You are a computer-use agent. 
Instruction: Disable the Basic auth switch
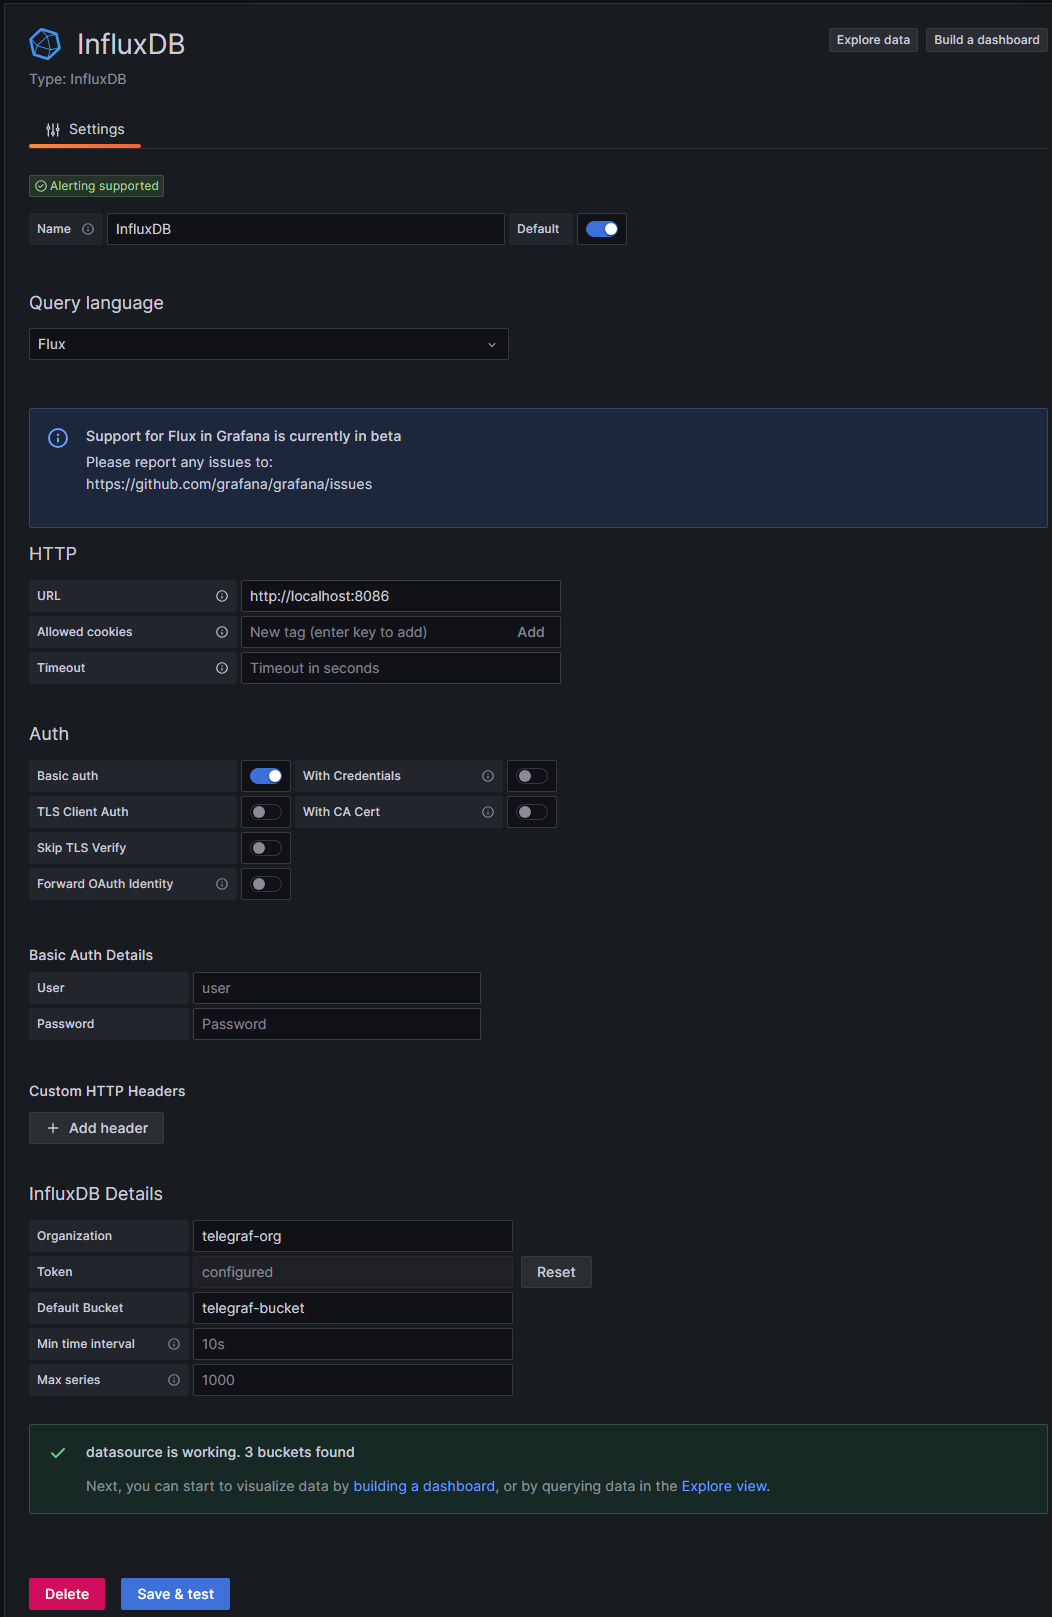click(x=266, y=776)
